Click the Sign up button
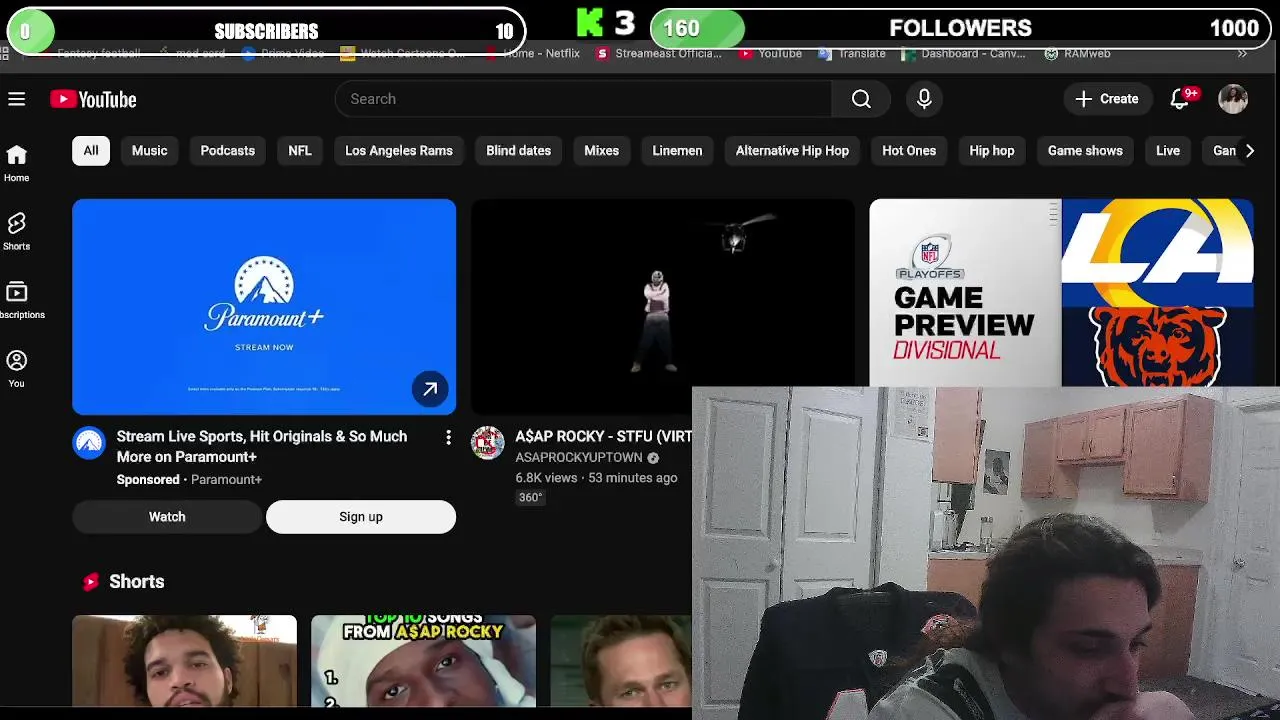The image size is (1280, 720). coord(361,517)
